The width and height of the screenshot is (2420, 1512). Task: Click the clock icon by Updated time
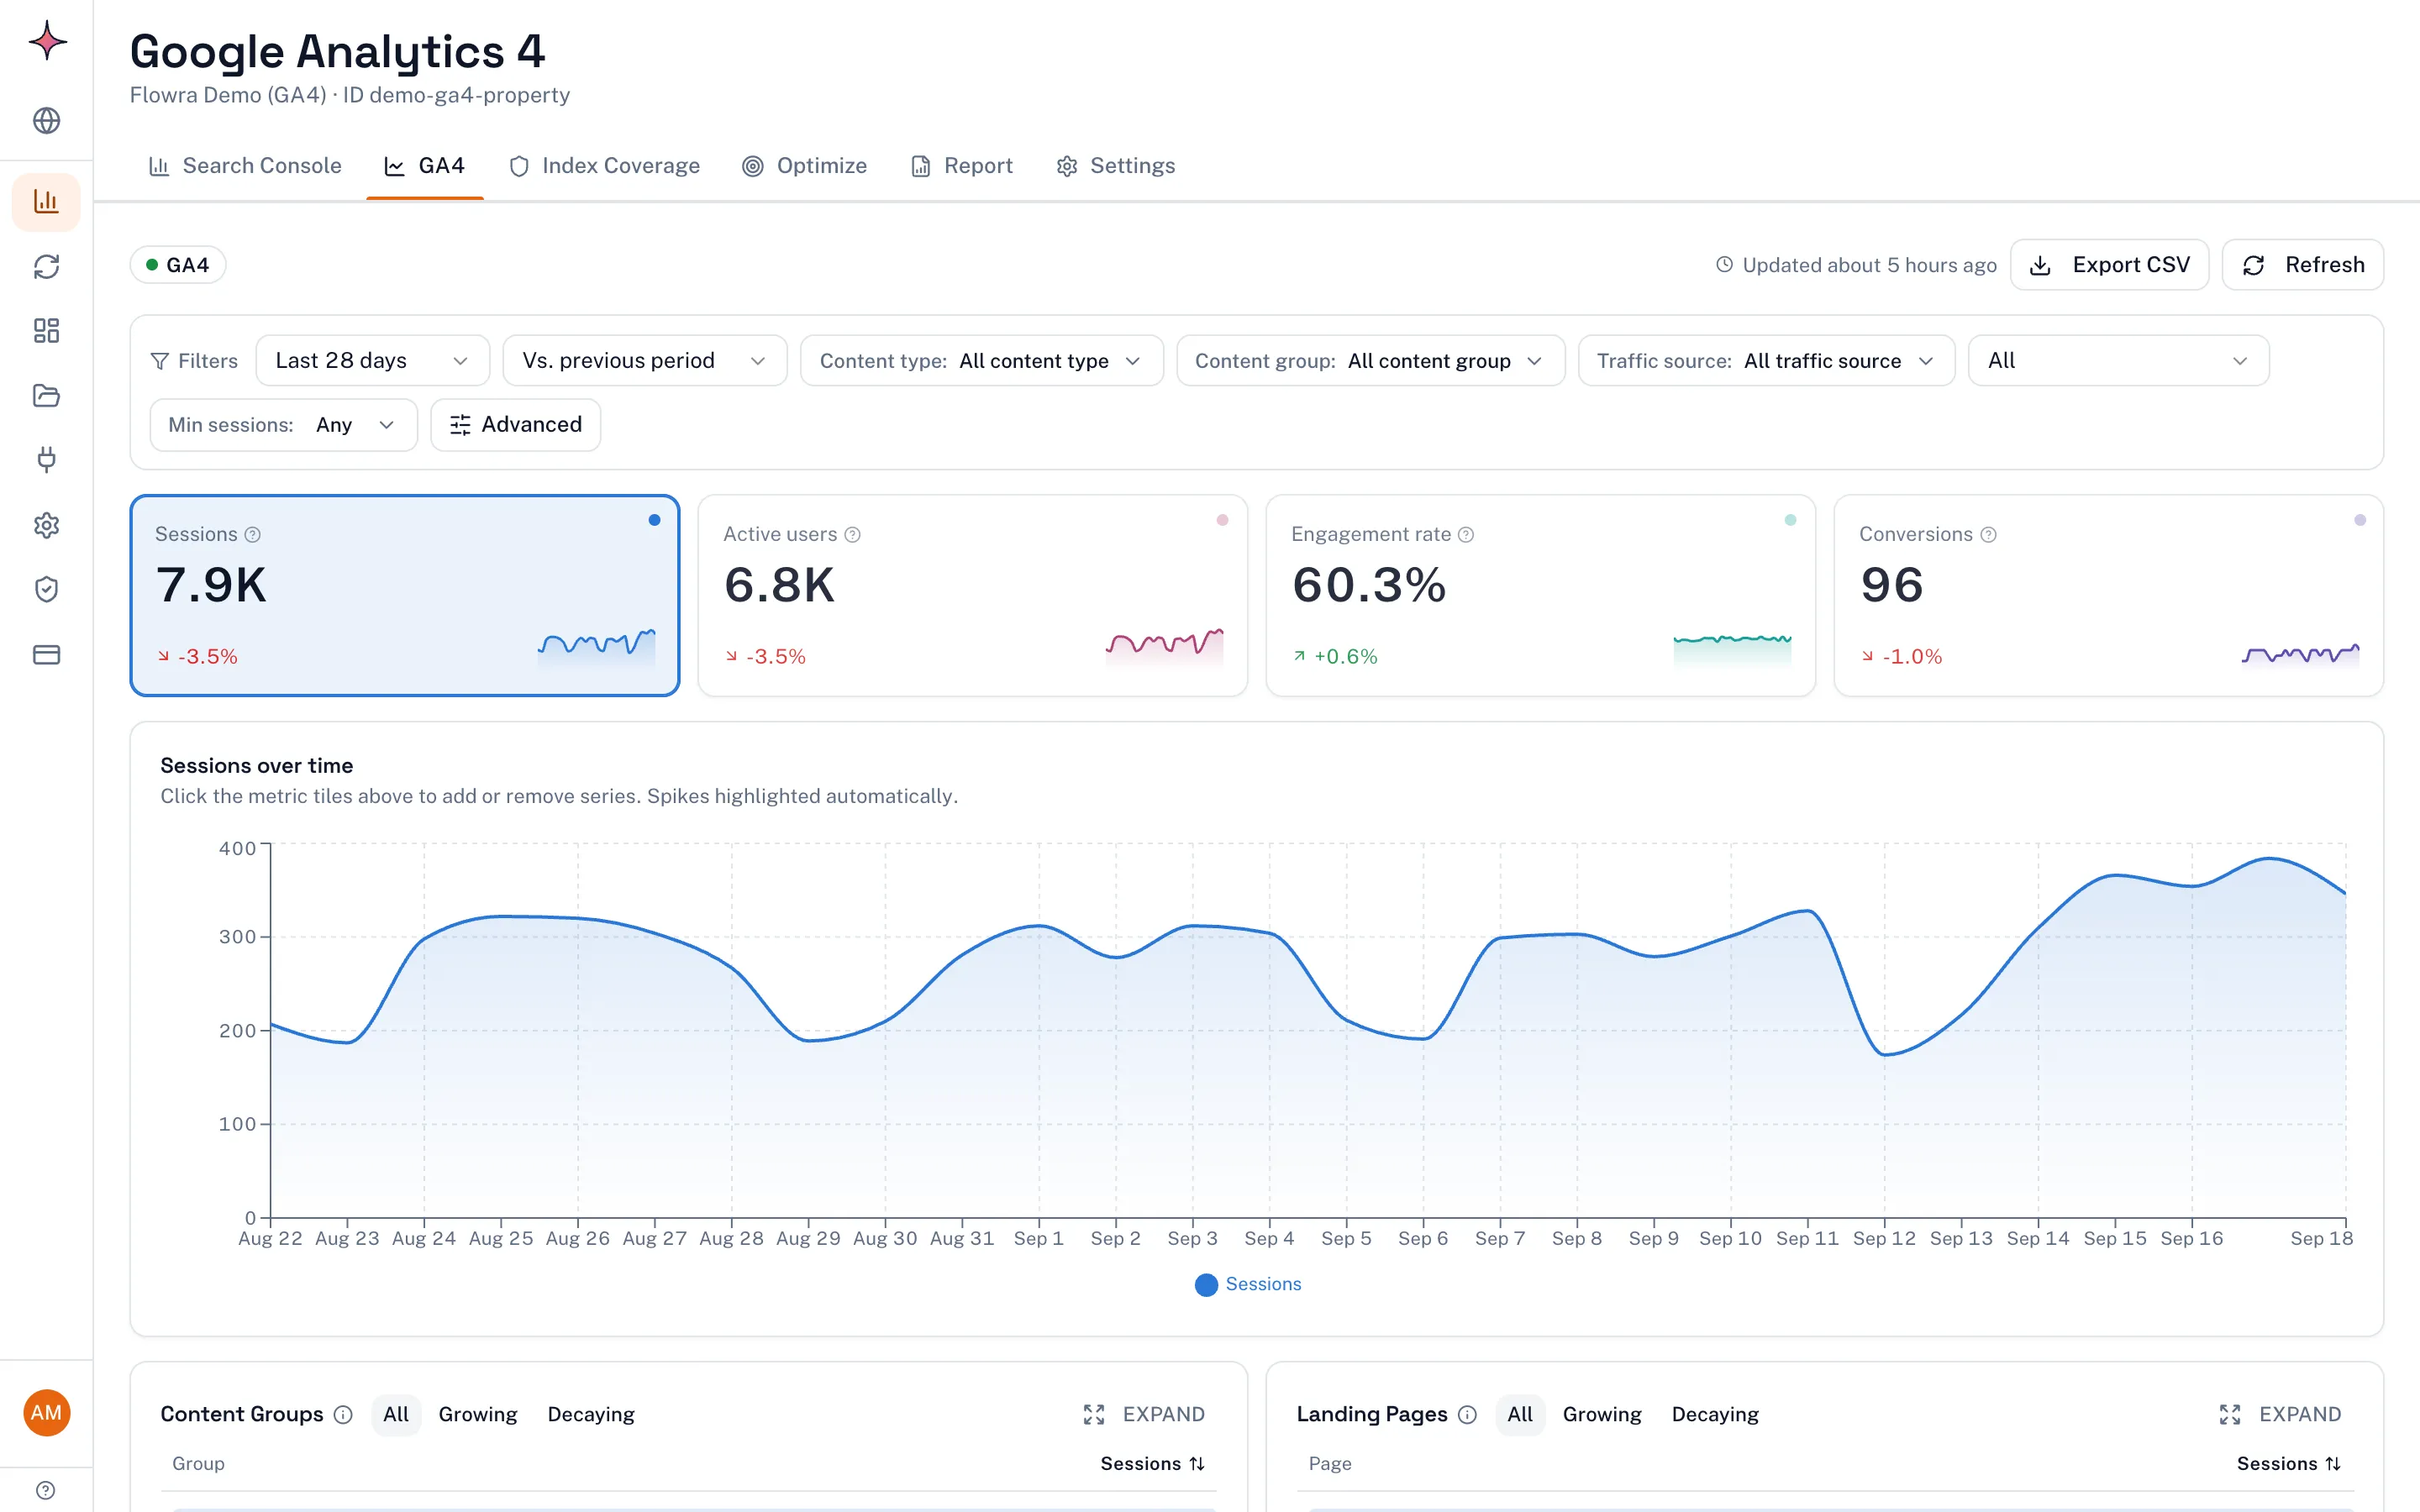pyautogui.click(x=1724, y=265)
